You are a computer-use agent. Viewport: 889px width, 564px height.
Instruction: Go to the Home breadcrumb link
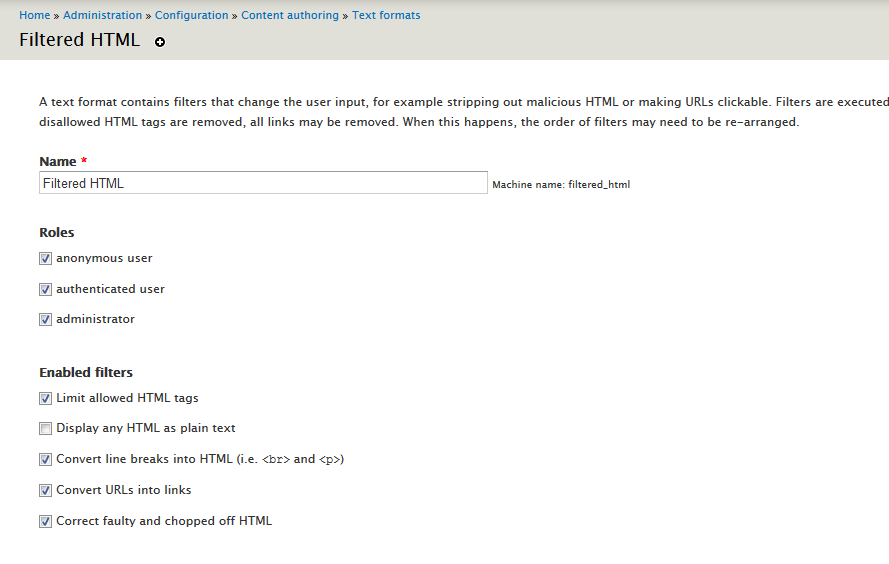[x=34, y=15]
